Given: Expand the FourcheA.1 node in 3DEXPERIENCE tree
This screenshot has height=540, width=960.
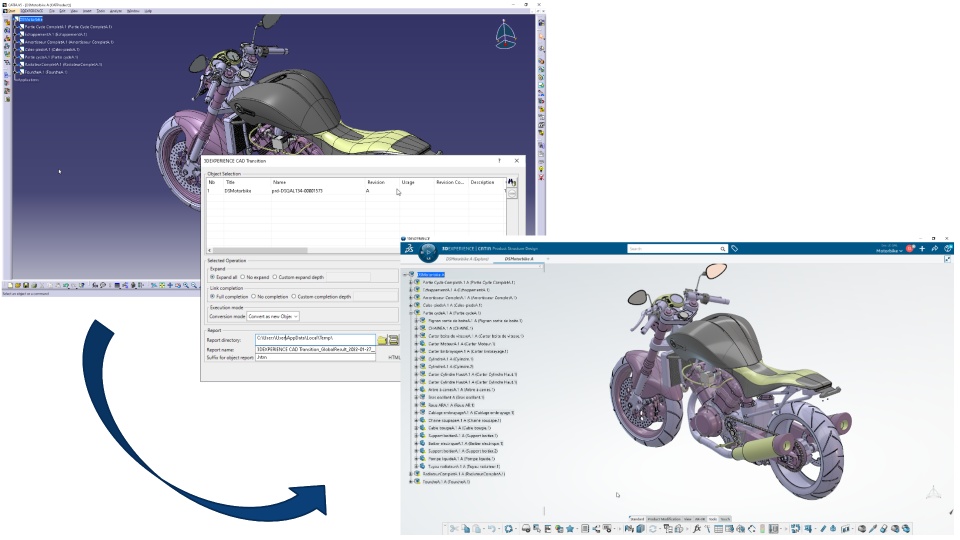Looking at the screenshot, I should click(x=410, y=482).
